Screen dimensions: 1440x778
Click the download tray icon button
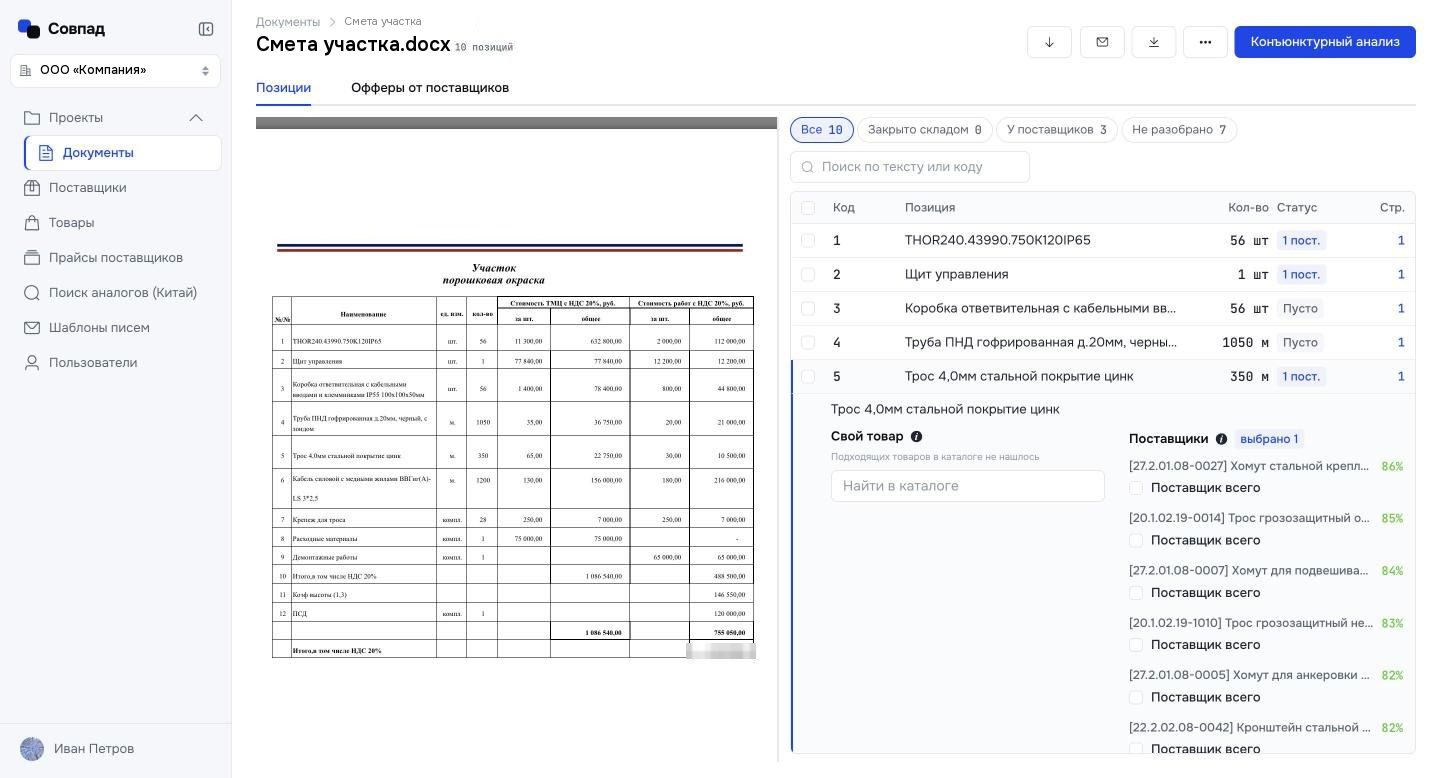1154,42
